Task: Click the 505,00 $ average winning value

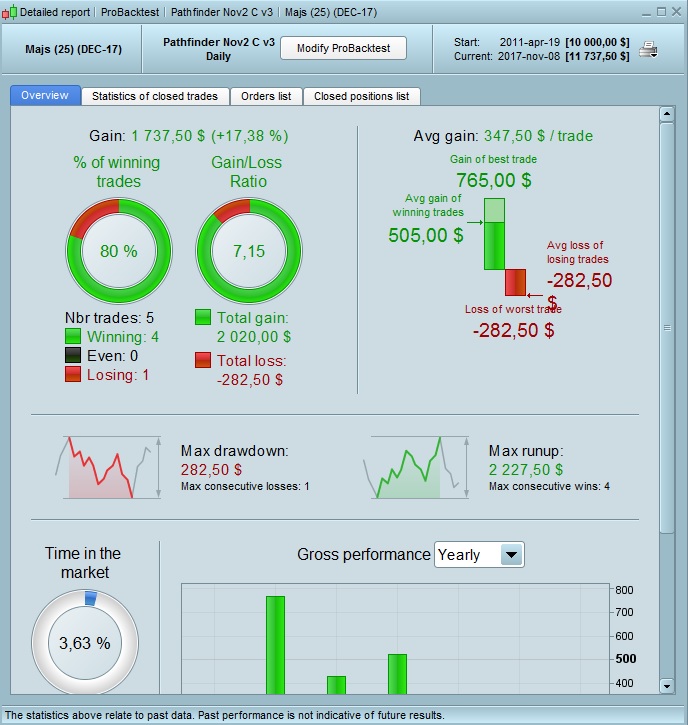Action: 426,235
